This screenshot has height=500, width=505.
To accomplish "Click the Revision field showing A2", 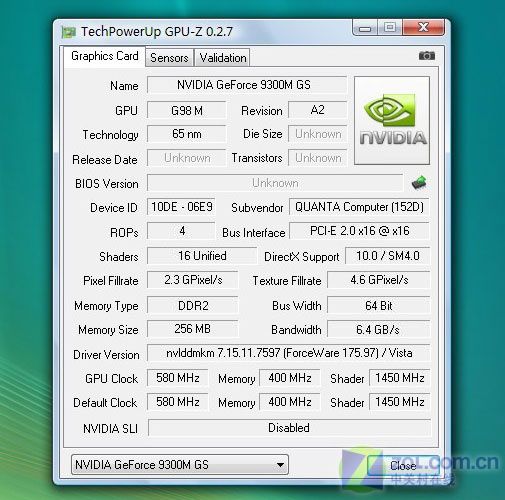I will (317, 110).
